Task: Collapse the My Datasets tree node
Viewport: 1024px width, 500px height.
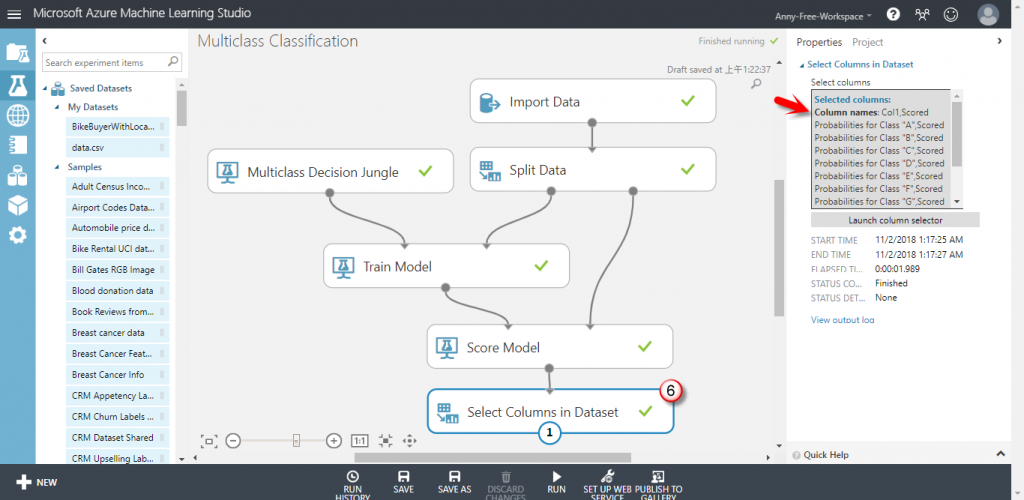Action: click(x=57, y=107)
